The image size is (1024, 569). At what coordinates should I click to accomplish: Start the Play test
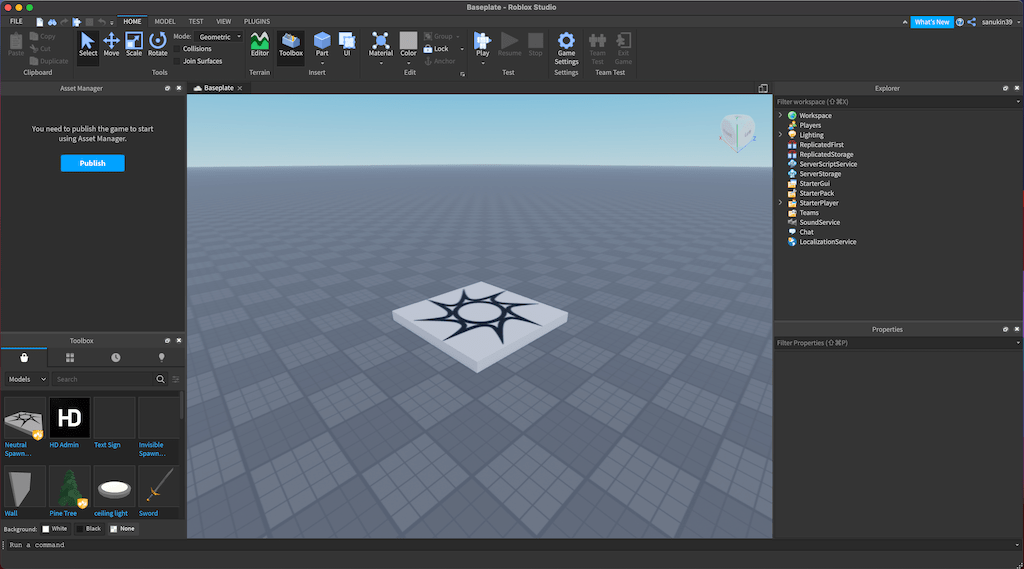tap(483, 44)
